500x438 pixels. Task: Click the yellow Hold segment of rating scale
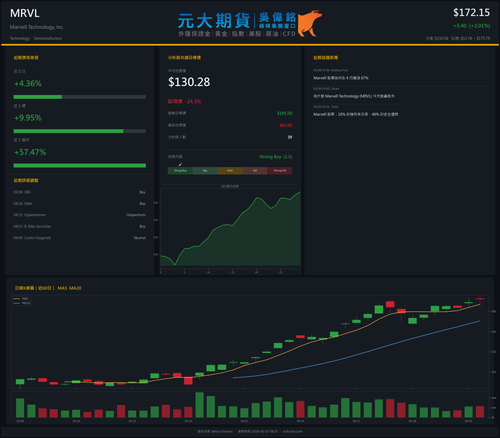(x=230, y=171)
